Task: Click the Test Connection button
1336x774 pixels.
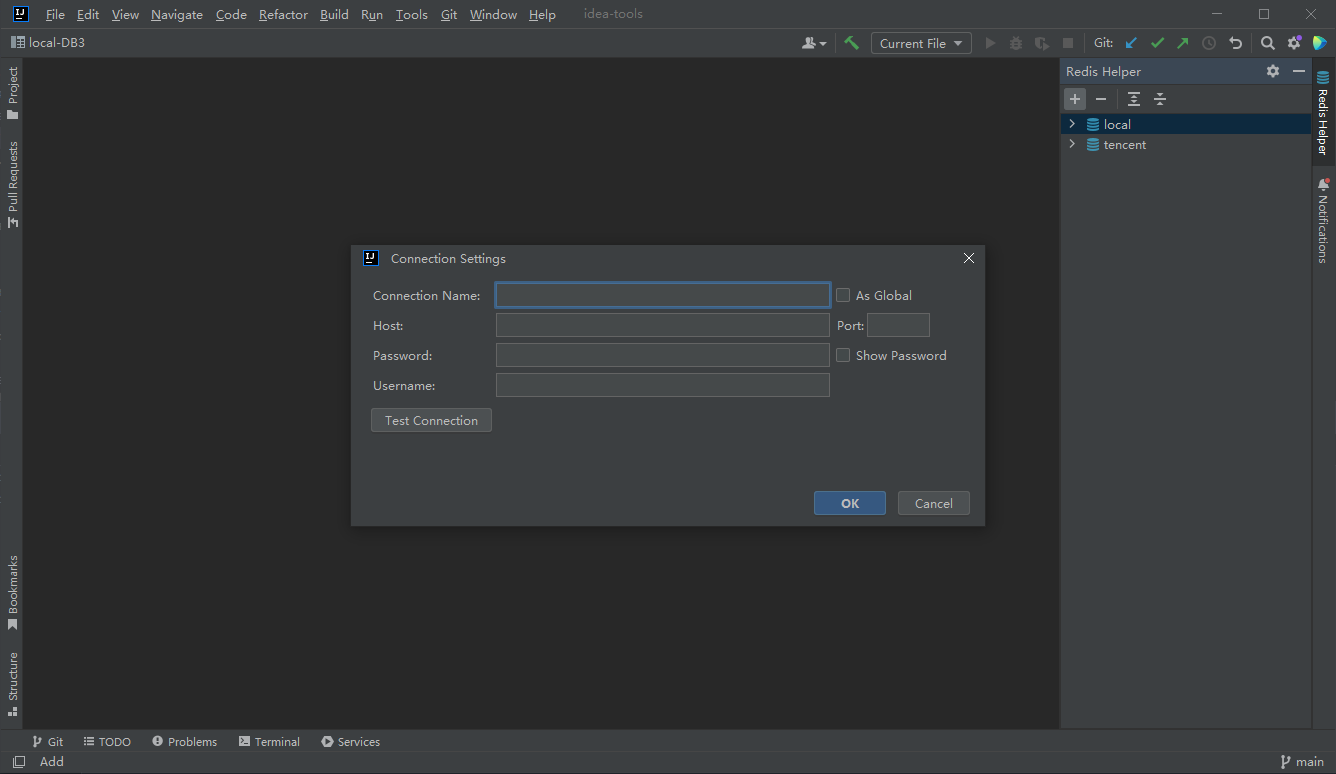Action: click(431, 420)
